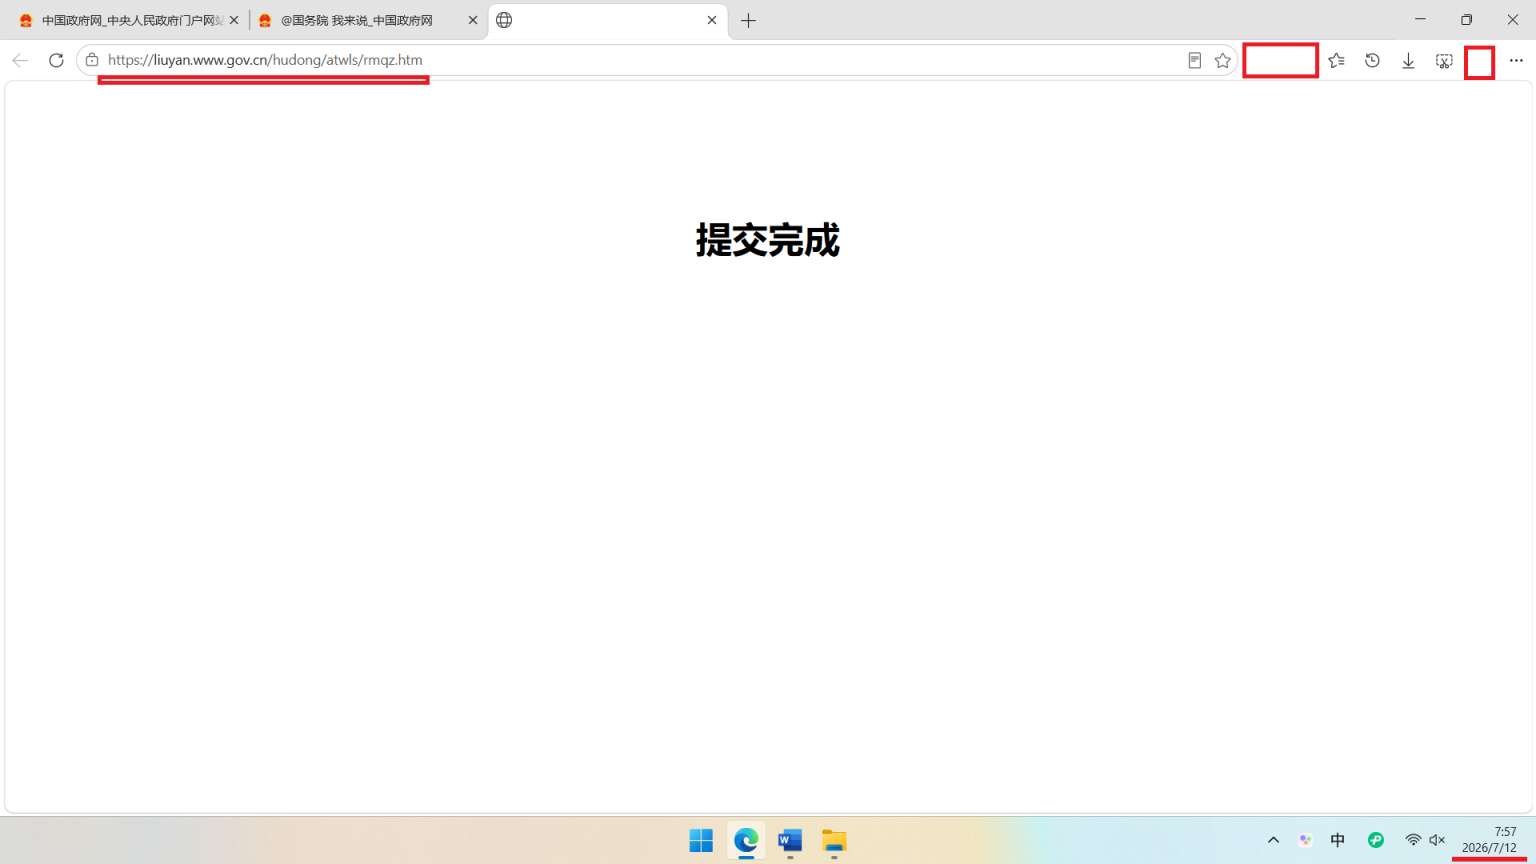
Task: Click the muted volume icon
Action: tap(1437, 840)
